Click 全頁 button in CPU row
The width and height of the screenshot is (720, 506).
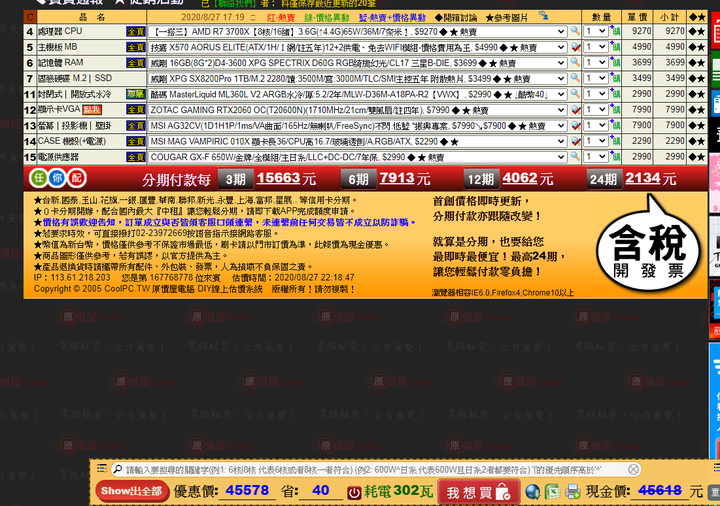(x=136, y=32)
